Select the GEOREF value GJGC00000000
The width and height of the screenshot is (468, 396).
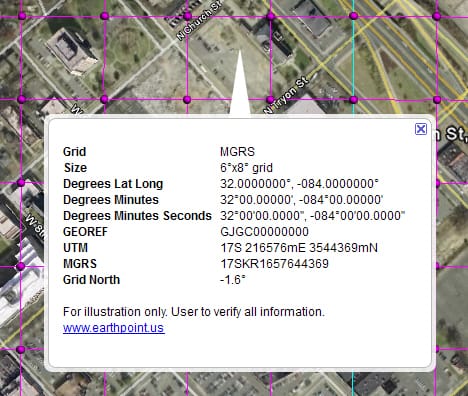pos(265,232)
